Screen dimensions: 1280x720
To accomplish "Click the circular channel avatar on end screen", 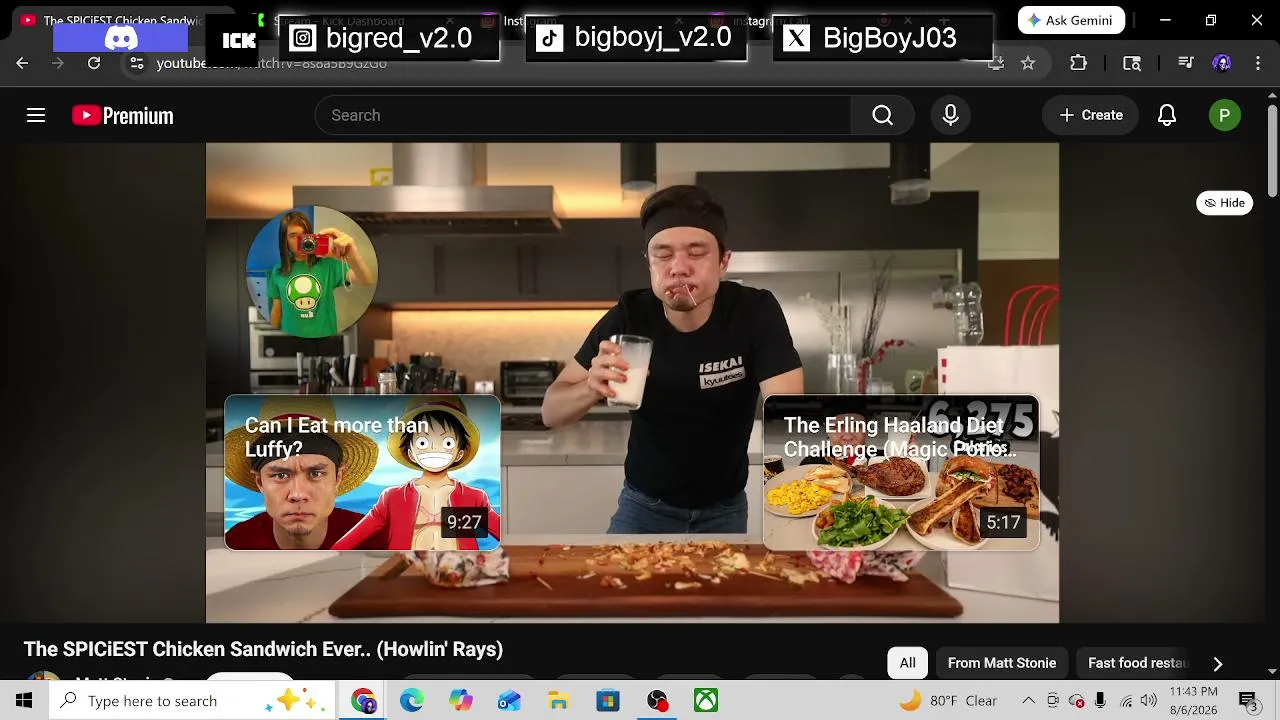I will (311, 272).
